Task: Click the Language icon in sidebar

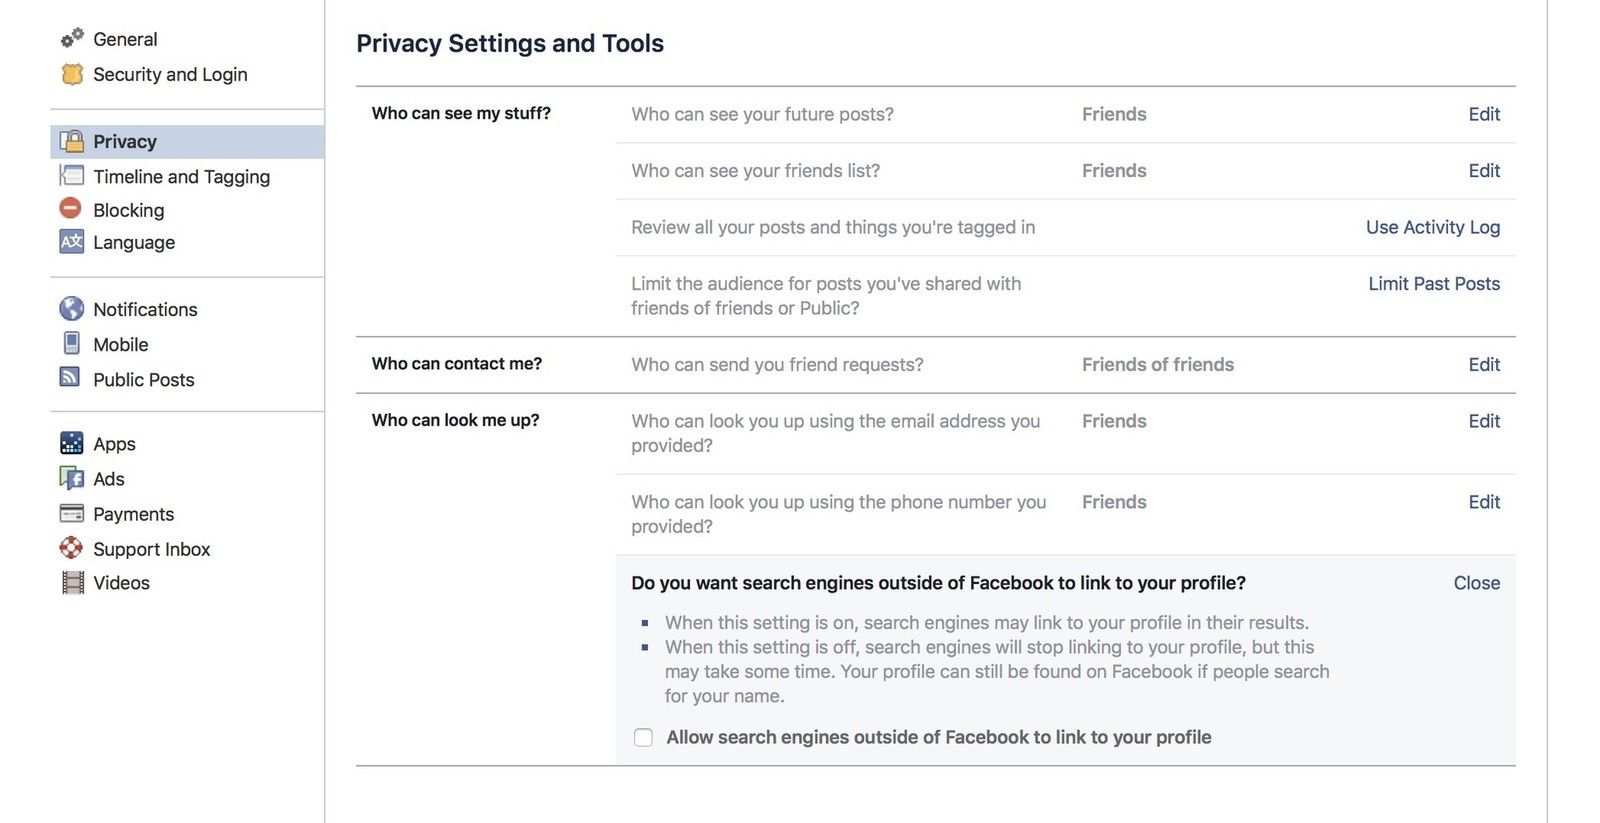Action: click(x=72, y=242)
